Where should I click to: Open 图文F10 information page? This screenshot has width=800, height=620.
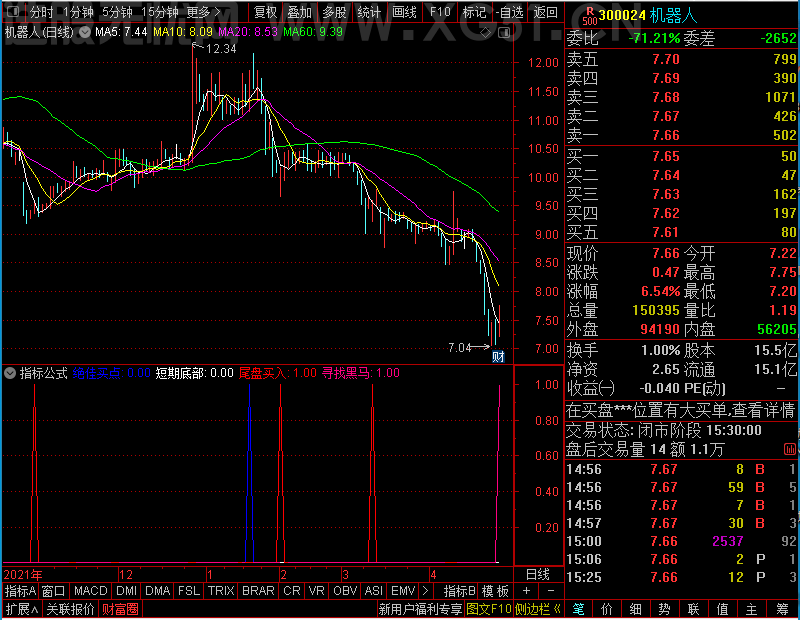[489, 609]
